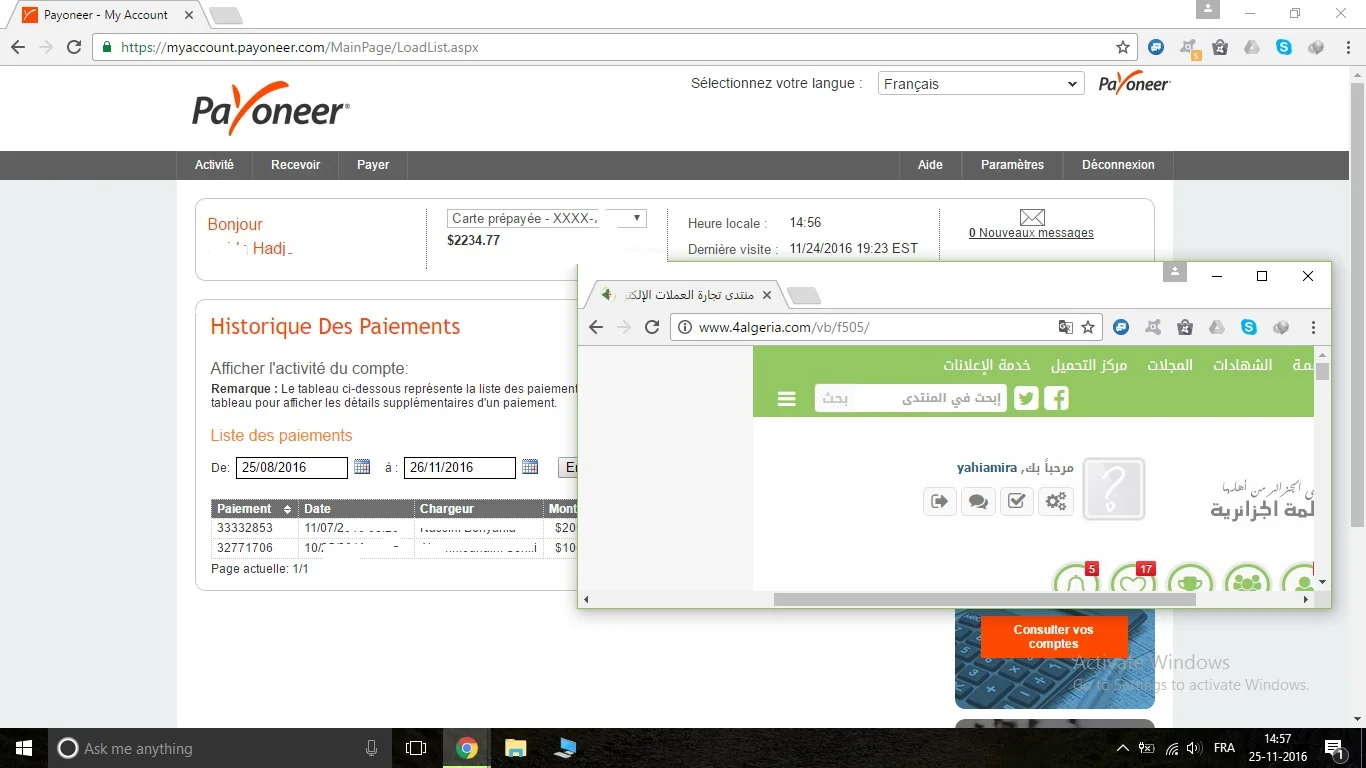Viewport: 1366px width, 768px height.
Task: Click the forum logout arrow icon
Action: pyautogui.click(x=939, y=502)
